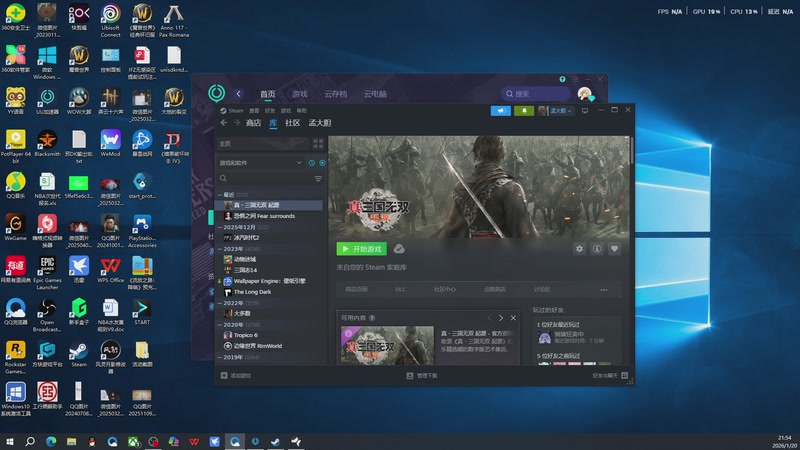Open the DLC link on game page
Image resolution: width=800 pixels, height=450 pixels.
pos(401,289)
